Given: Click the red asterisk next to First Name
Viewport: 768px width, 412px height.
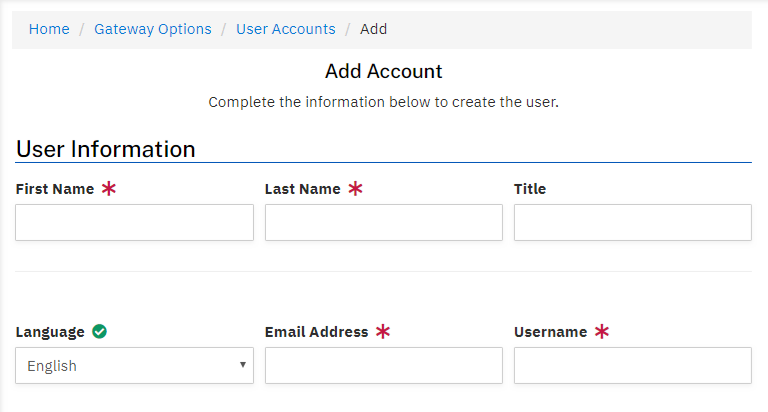Looking at the screenshot, I should click(x=109, y=189).
